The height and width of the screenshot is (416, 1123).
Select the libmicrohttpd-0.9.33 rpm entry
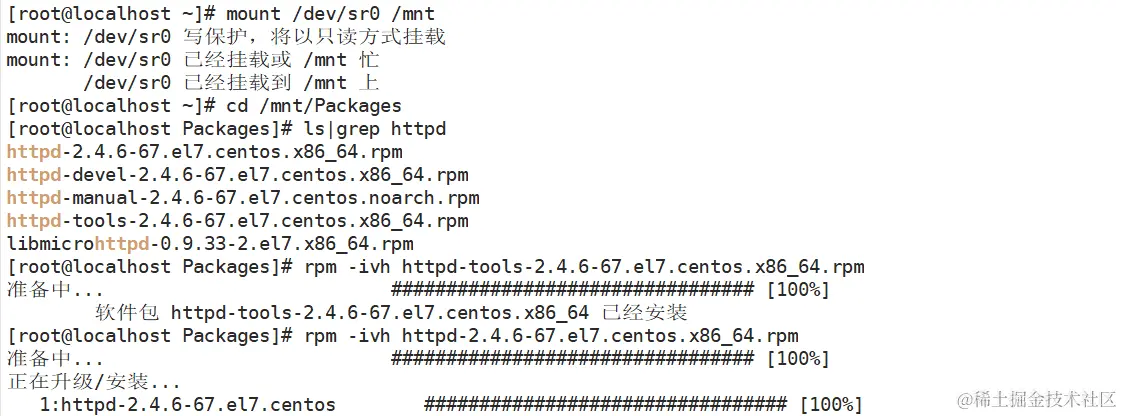pyautogui.click(x=209, y=244)
